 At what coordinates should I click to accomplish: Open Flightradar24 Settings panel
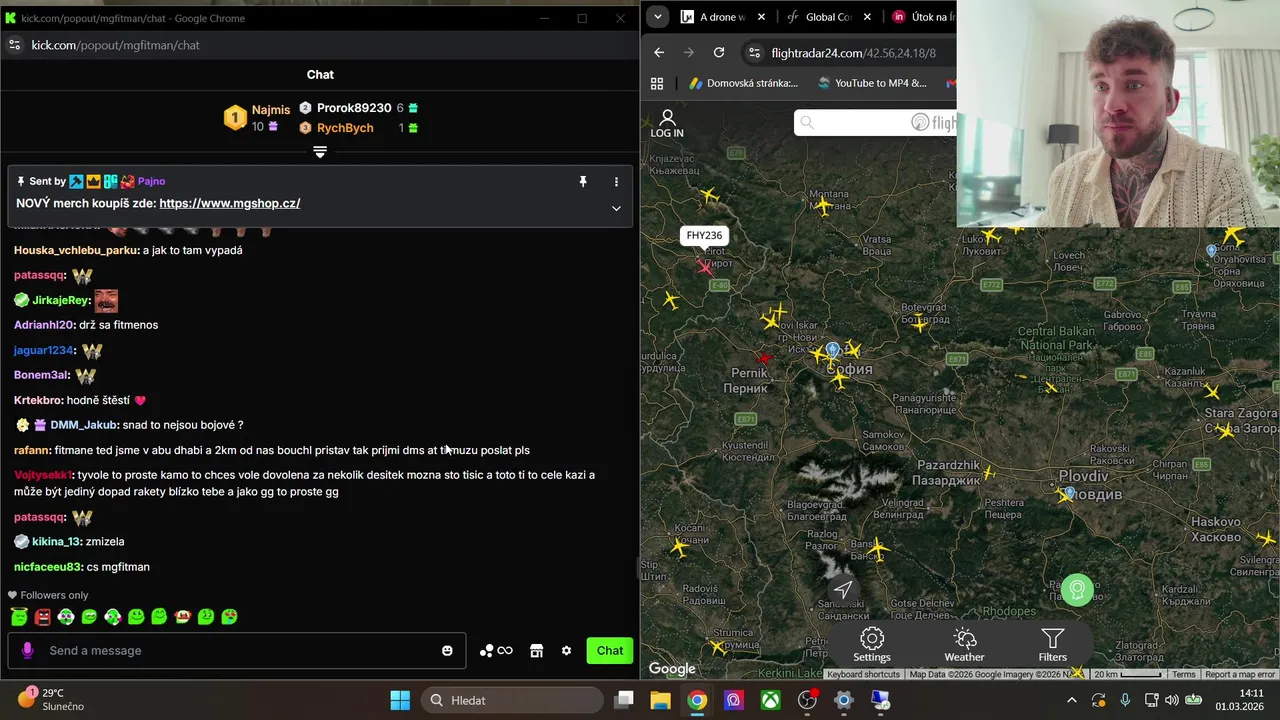coord(872,645)
